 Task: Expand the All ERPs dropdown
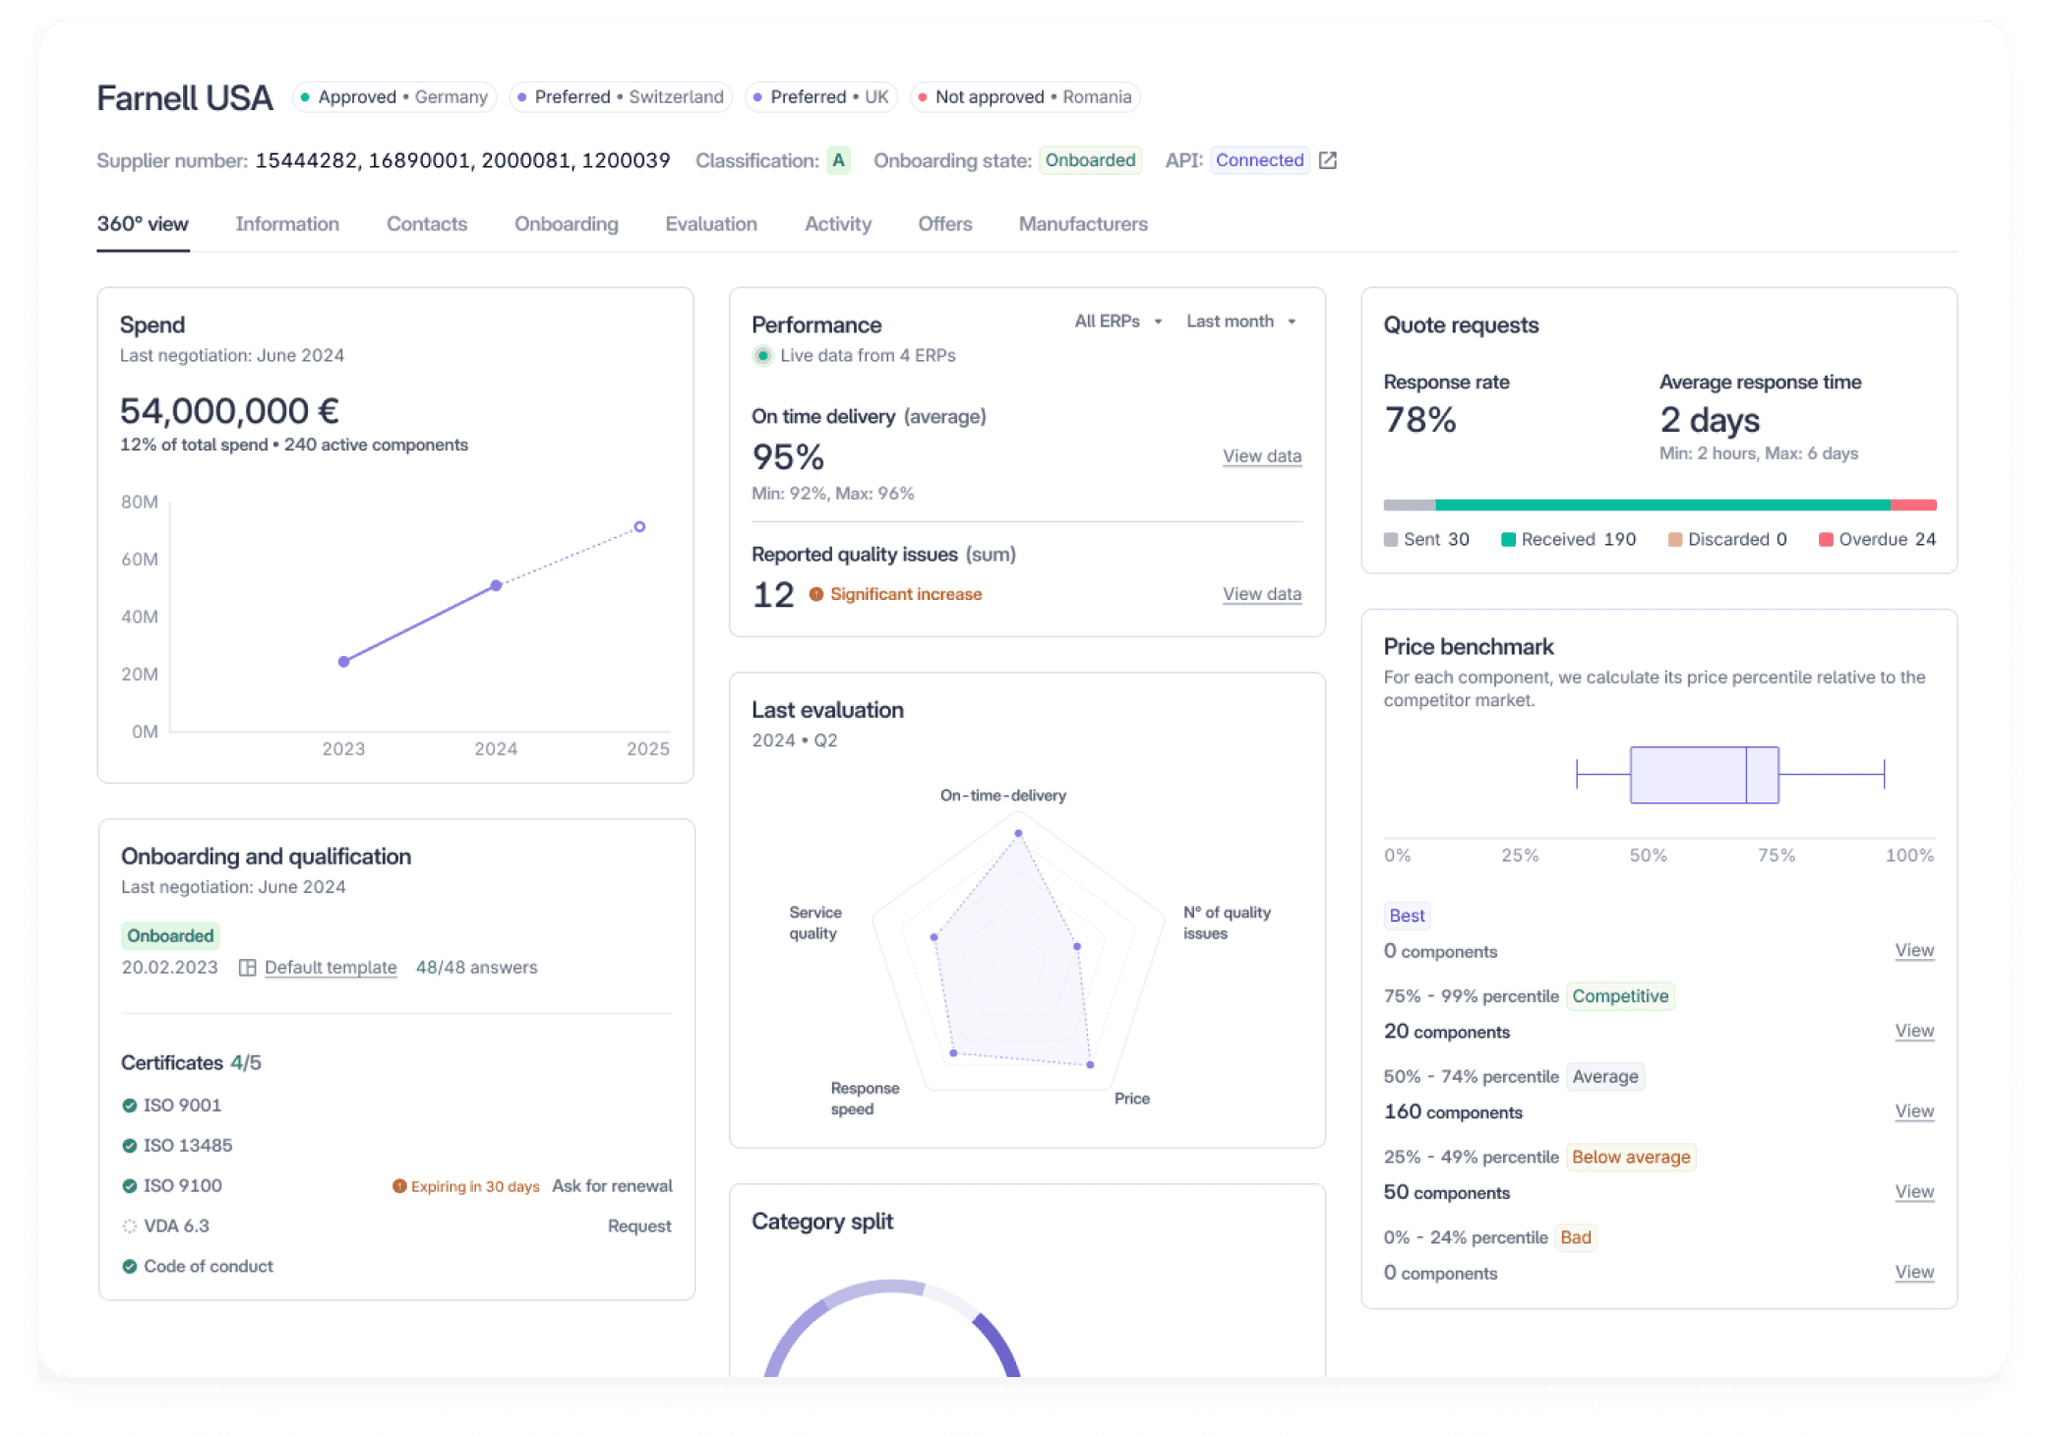(x=1118, y=322)
